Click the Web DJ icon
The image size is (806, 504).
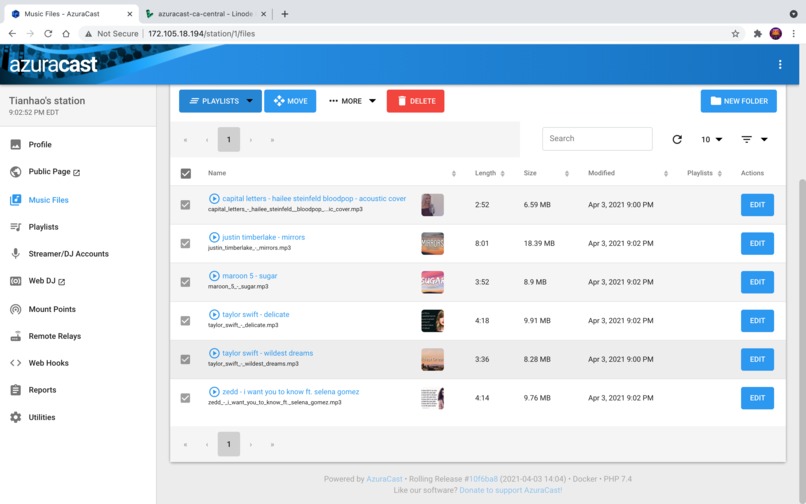point(16,281)
